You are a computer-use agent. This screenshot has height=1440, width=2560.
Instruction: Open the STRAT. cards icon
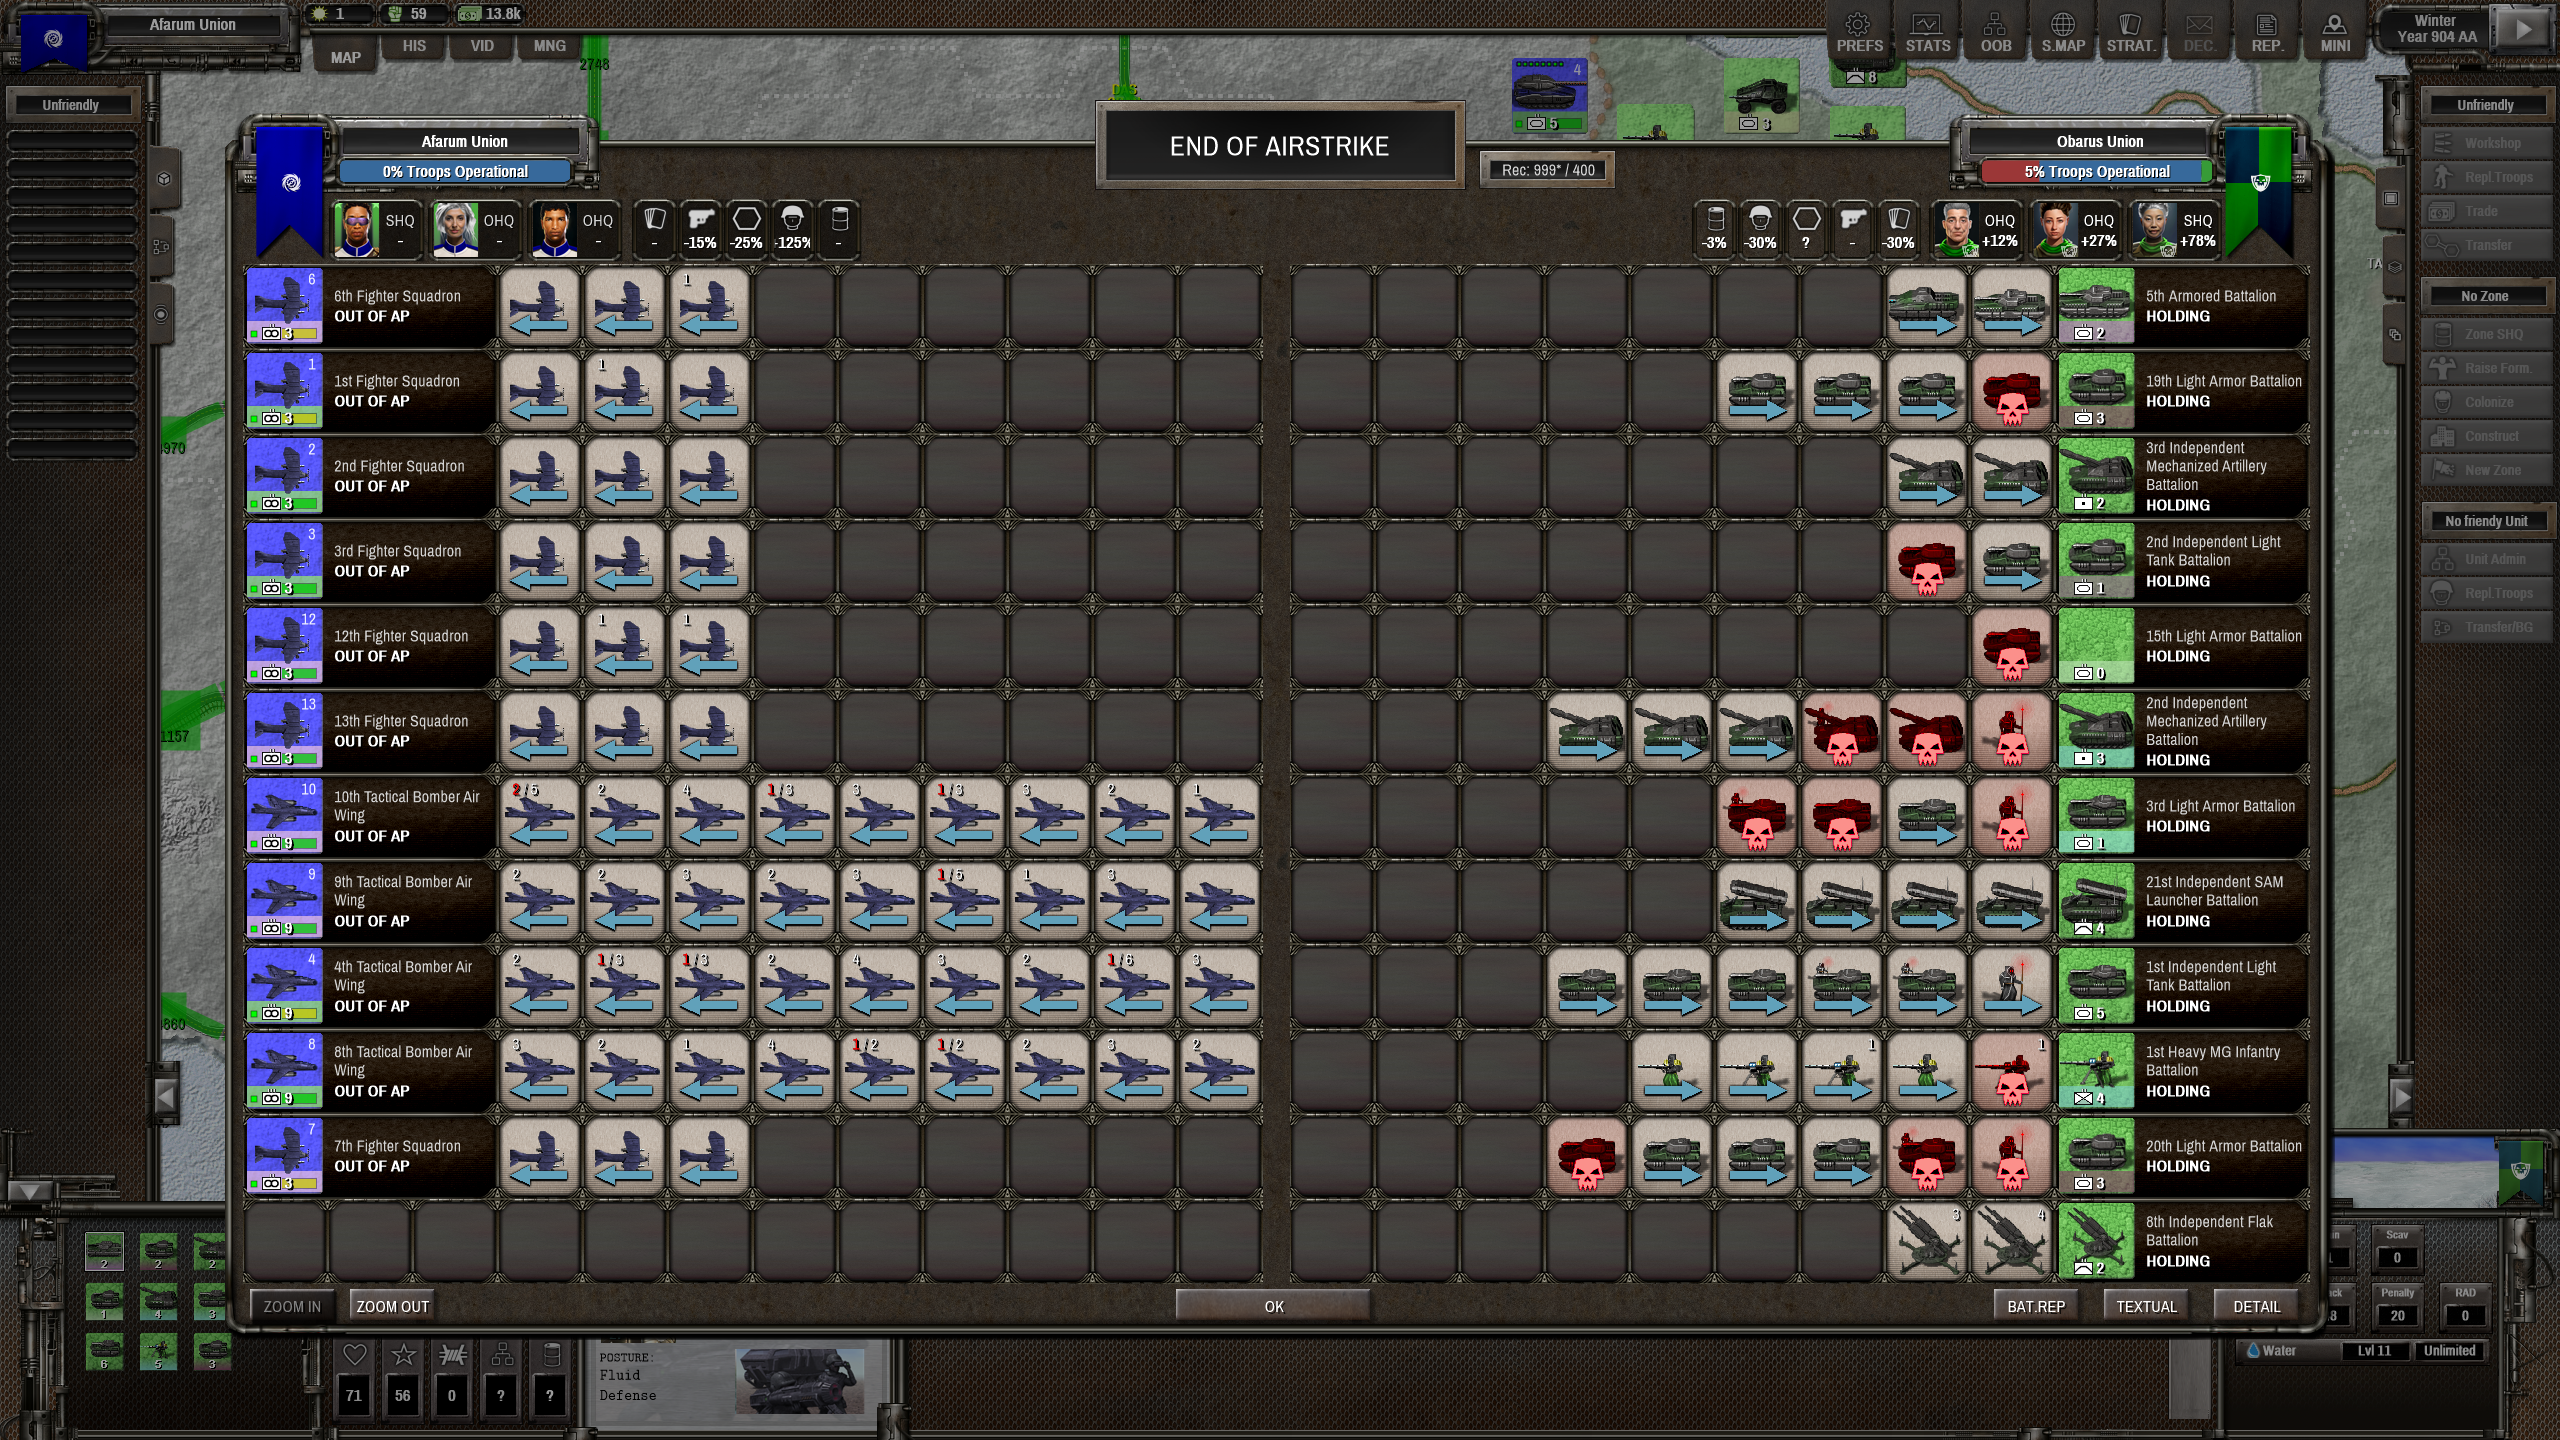(x=2130, y=32)
